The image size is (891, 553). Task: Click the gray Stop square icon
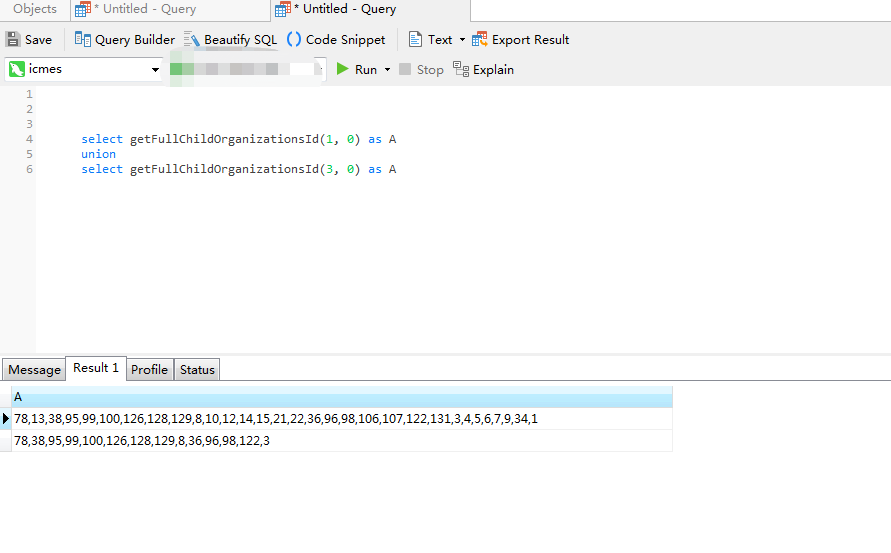405,69
